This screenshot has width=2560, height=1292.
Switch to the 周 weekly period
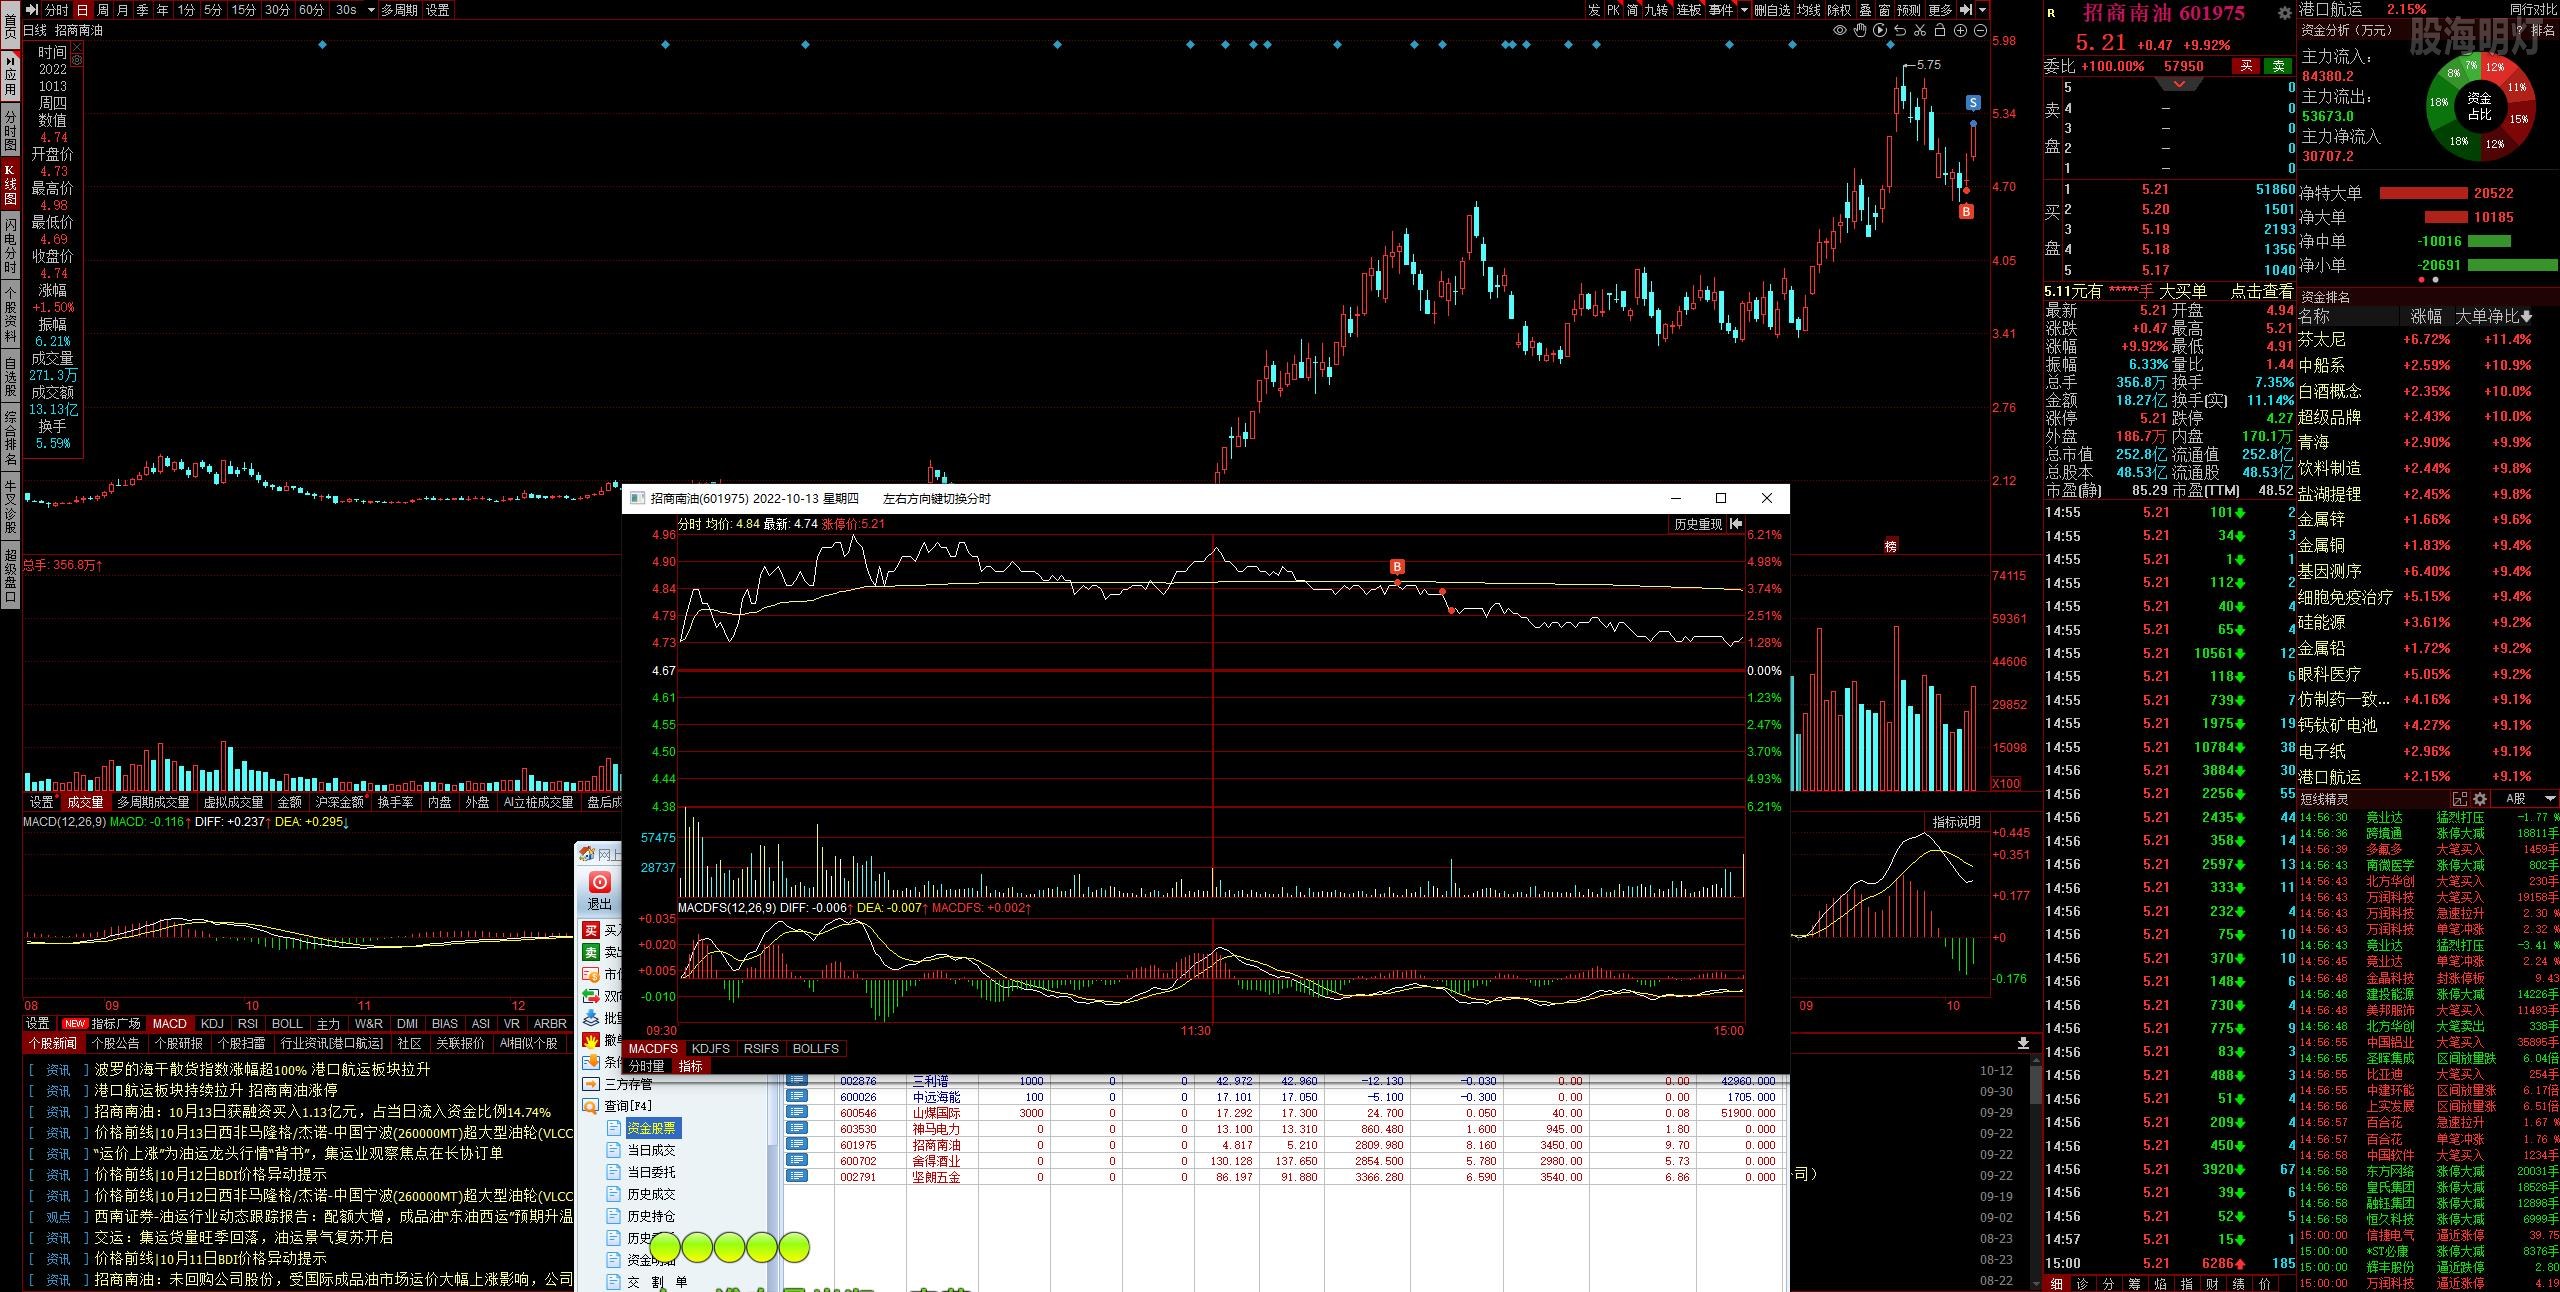click(102, 10)
